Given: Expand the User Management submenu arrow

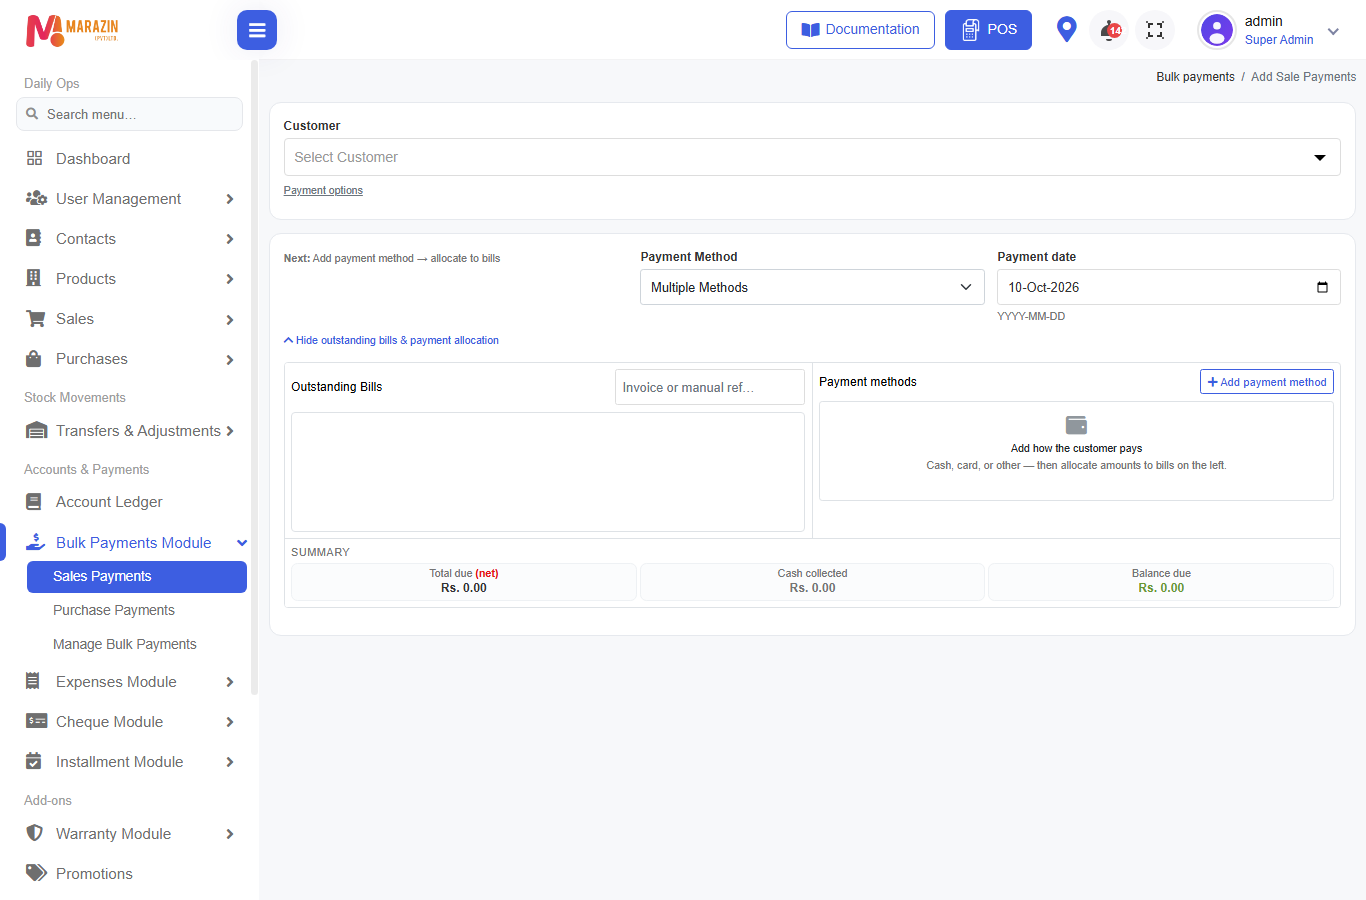Looking at the screenshot, I should click(230, 199).
